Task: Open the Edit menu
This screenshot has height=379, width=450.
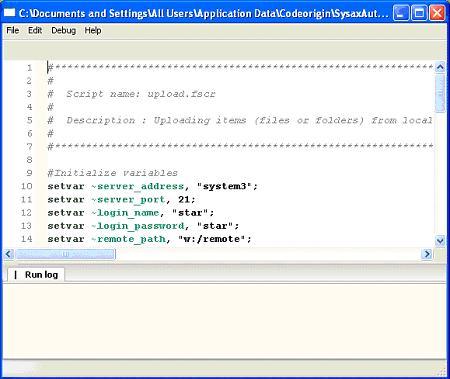Action: (35, 30)
